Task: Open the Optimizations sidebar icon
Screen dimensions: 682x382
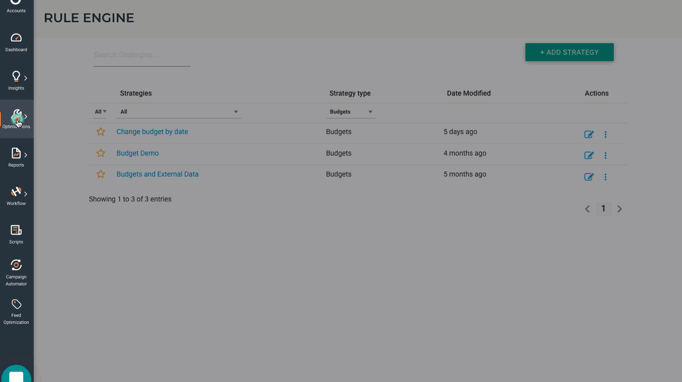Action: coord(16,116)
